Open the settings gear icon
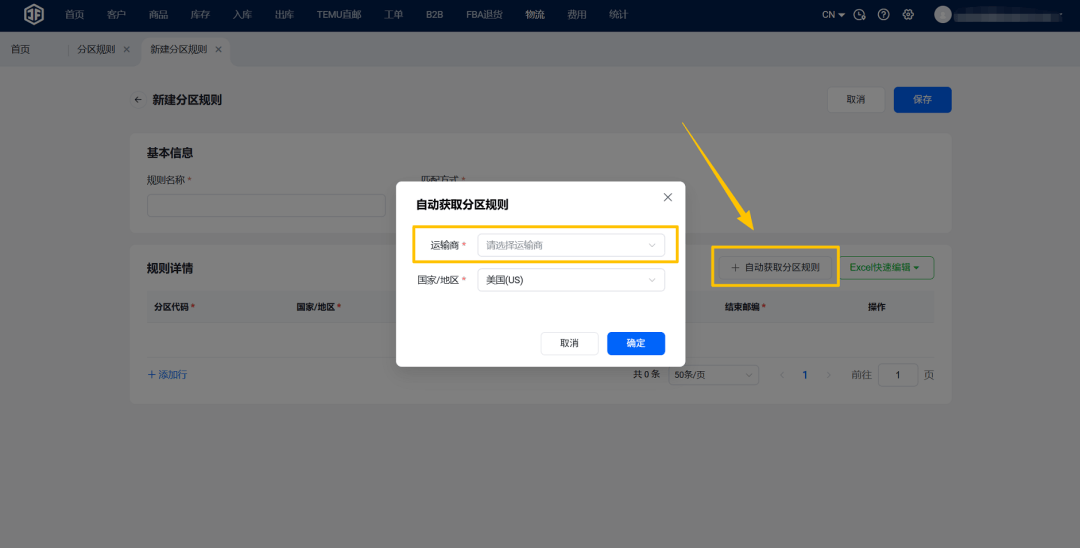The height and width of the screenshot is (548, 1080). [x=908, y=15]
